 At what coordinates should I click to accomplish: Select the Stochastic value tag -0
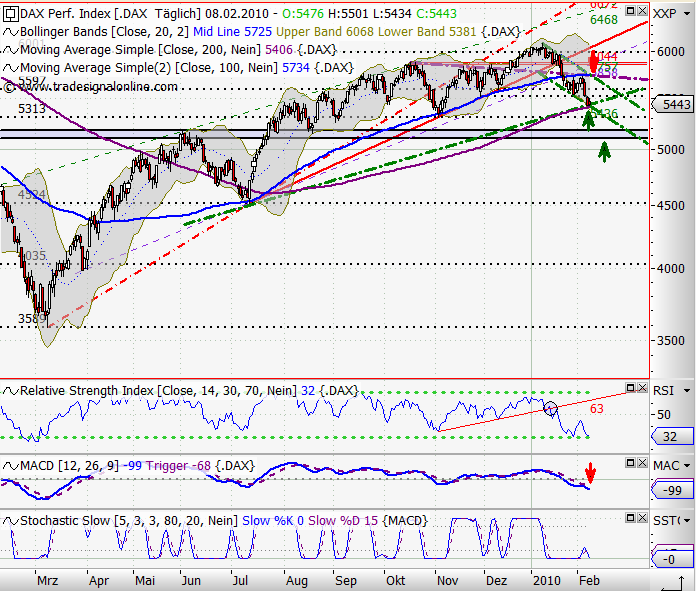[672, 559]
